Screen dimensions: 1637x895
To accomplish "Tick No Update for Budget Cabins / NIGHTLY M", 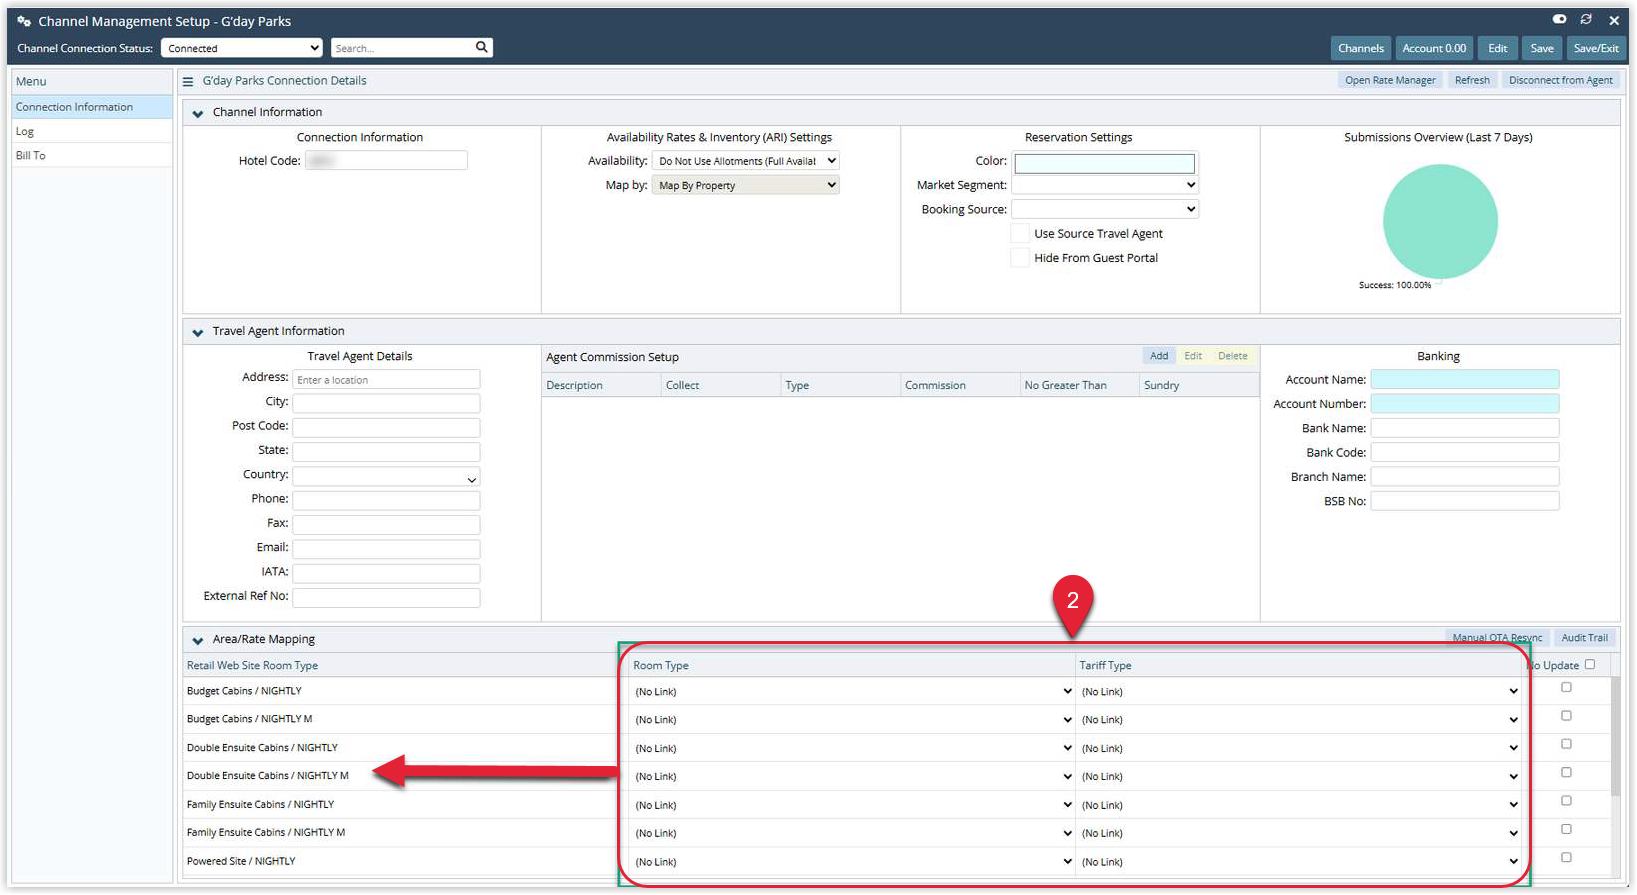I will click(1566, 716).
